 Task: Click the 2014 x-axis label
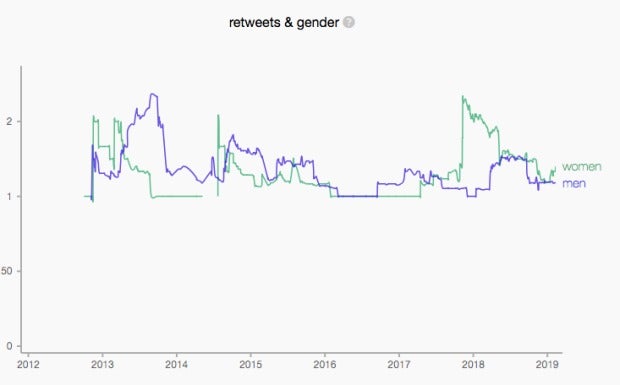[x=176, y=364]
